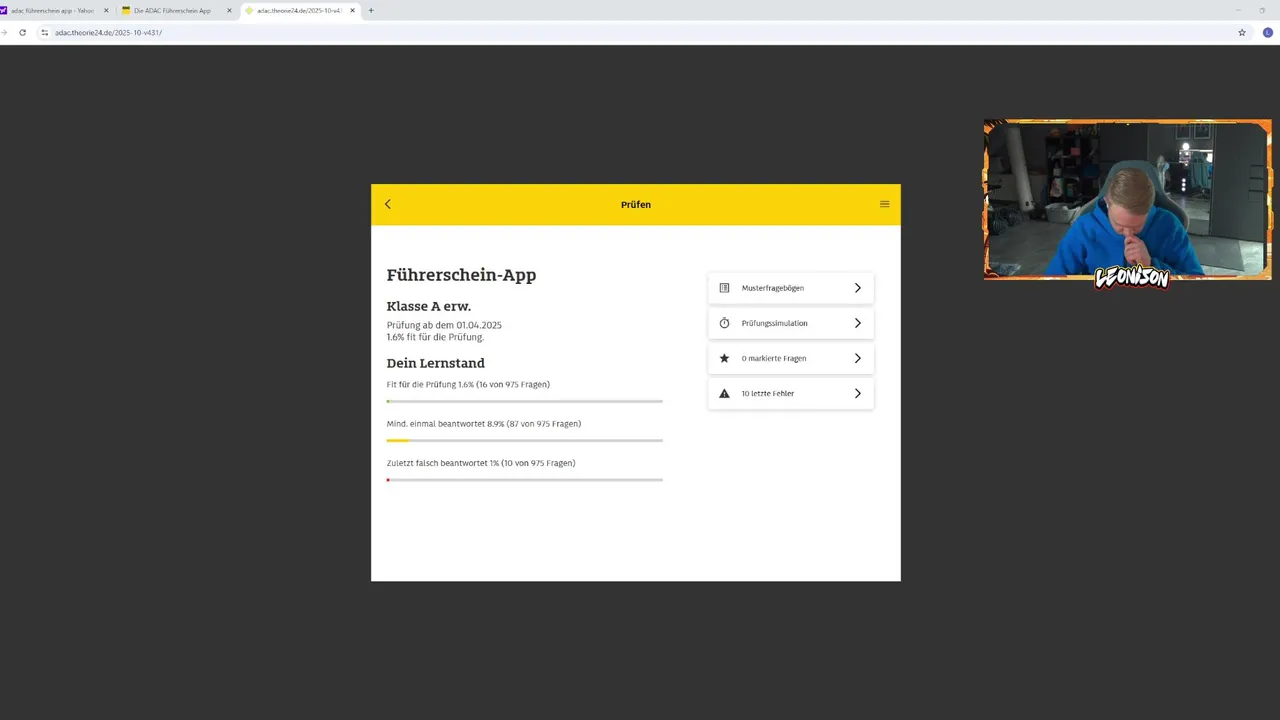1280x720 pixels.
Task: Close the Yahoo search tab
Action: pyautogui.click(x=106, y=10)
